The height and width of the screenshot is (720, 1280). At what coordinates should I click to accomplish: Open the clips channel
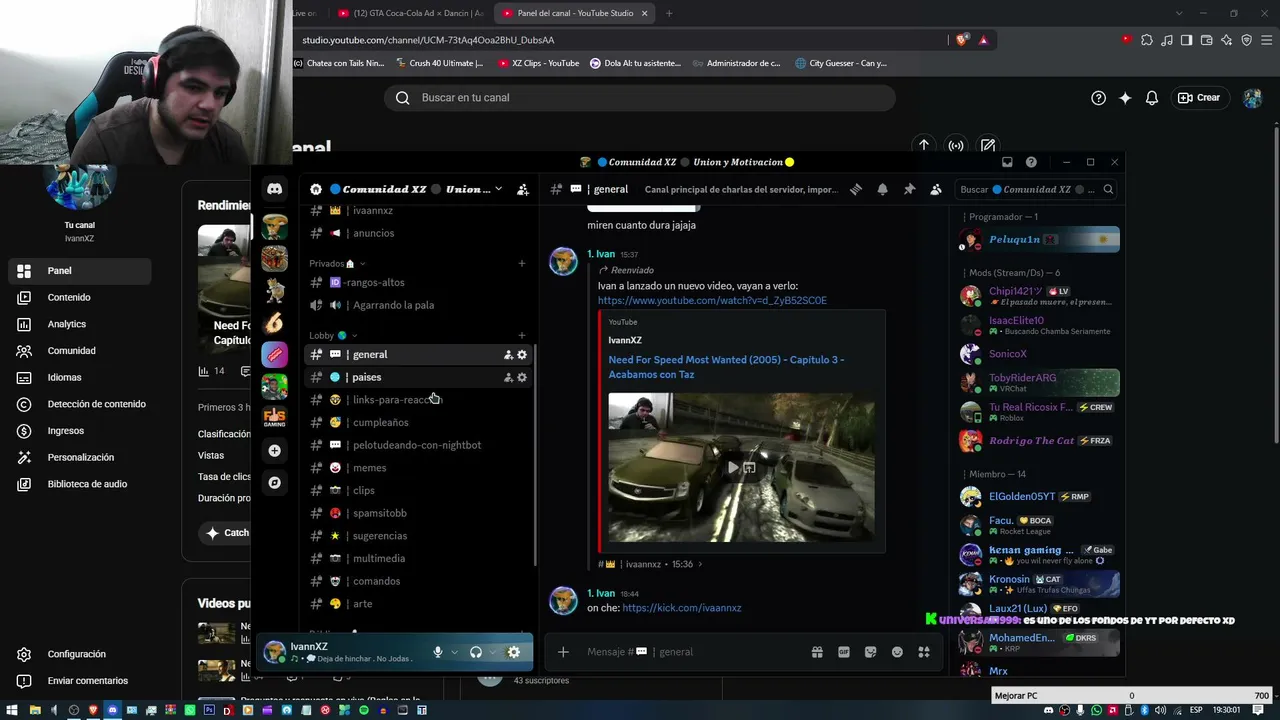click(418, 491)
